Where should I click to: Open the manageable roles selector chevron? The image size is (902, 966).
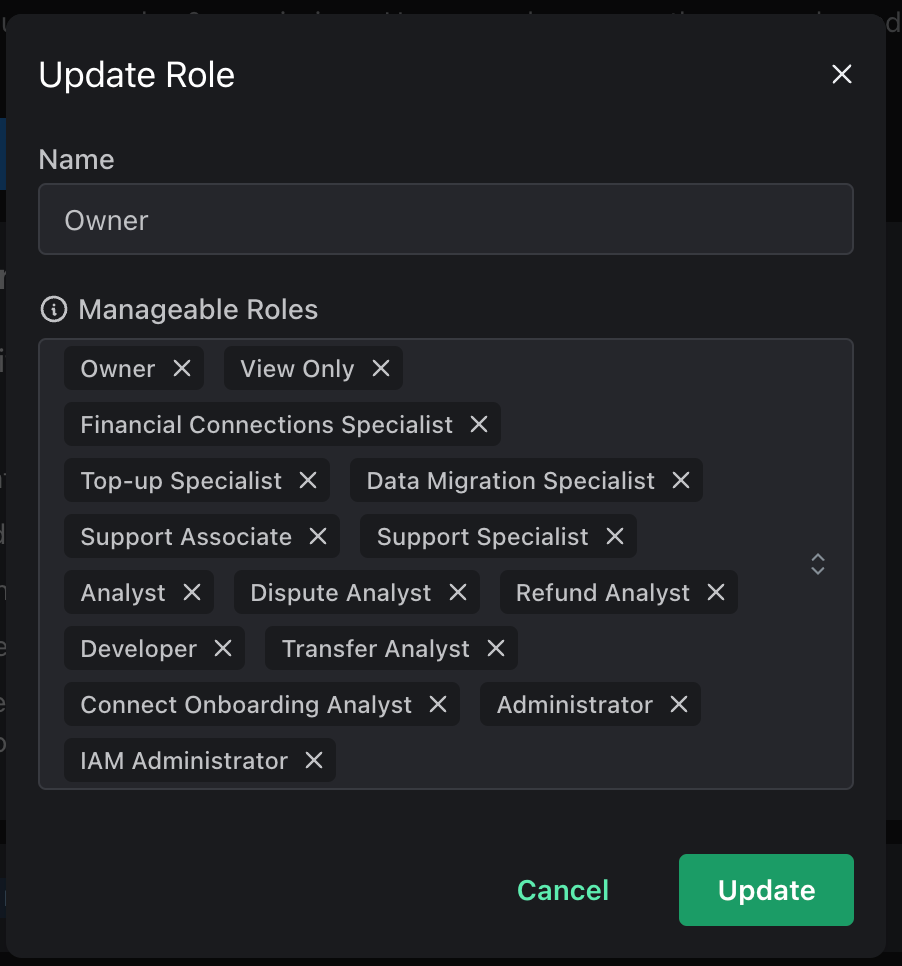coord(817,565)
